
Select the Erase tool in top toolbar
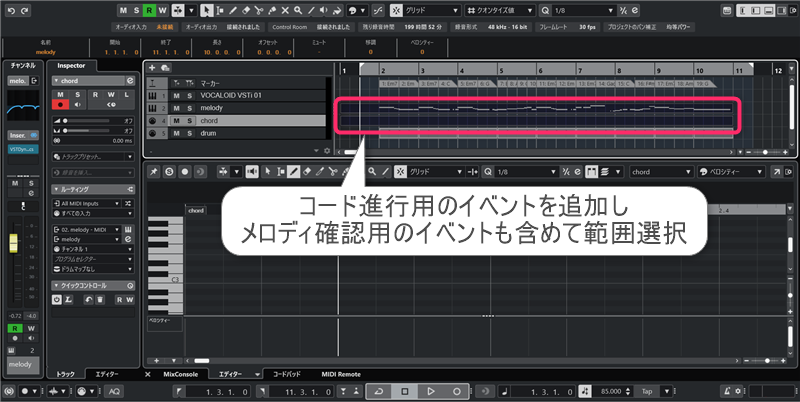245,10
